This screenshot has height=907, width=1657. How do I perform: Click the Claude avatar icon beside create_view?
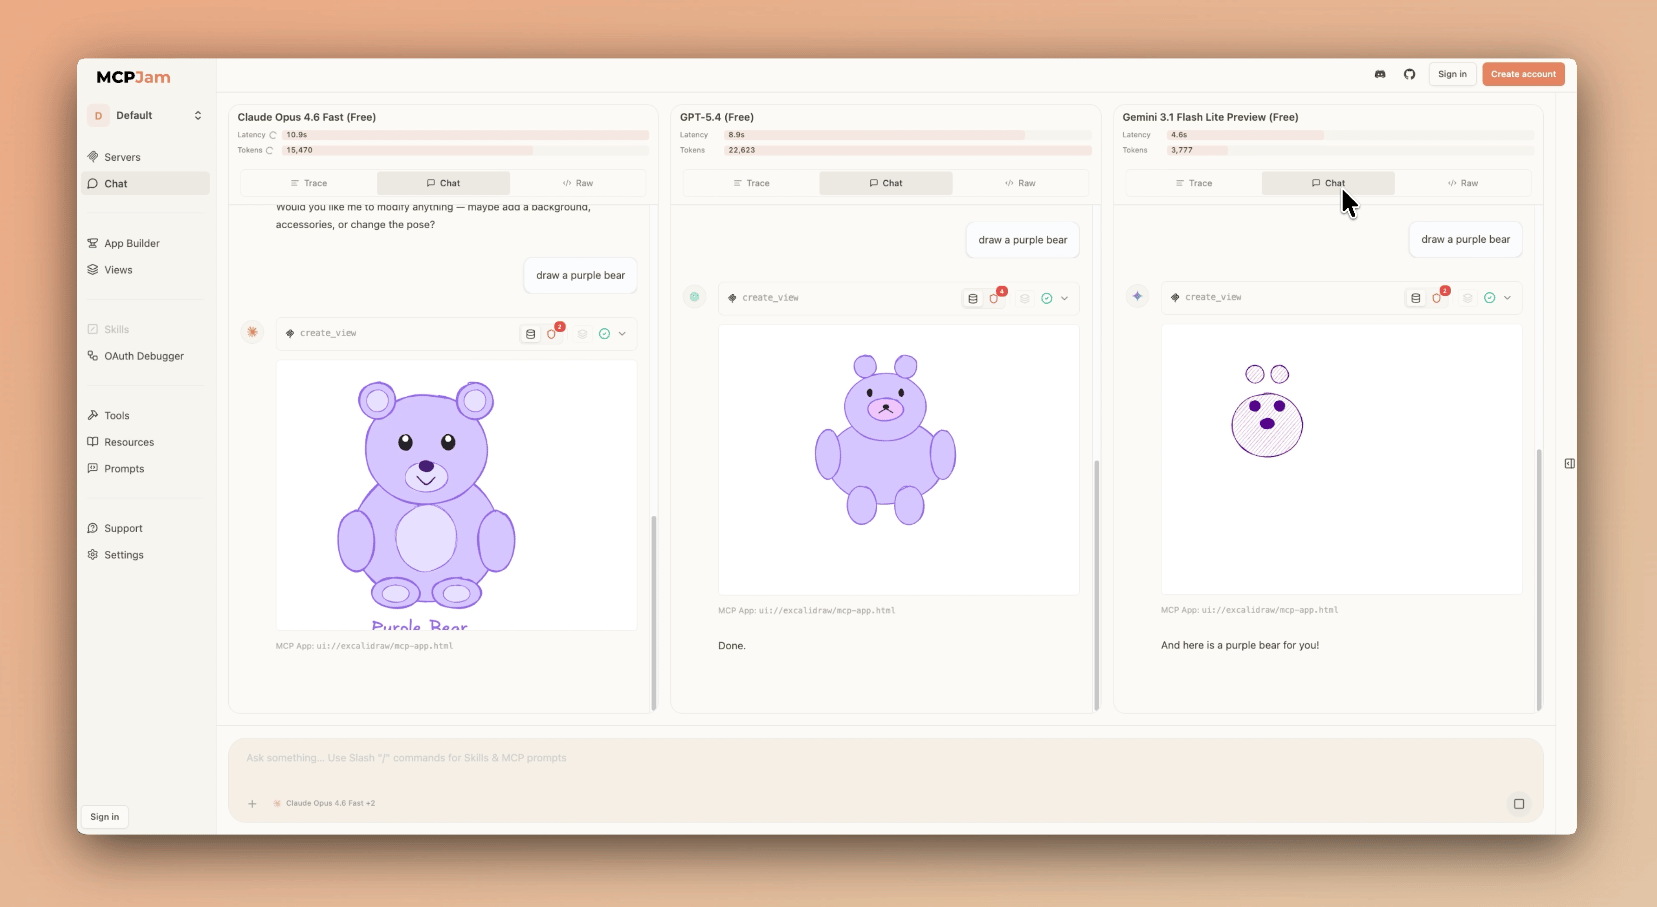[x=252, y=332]
